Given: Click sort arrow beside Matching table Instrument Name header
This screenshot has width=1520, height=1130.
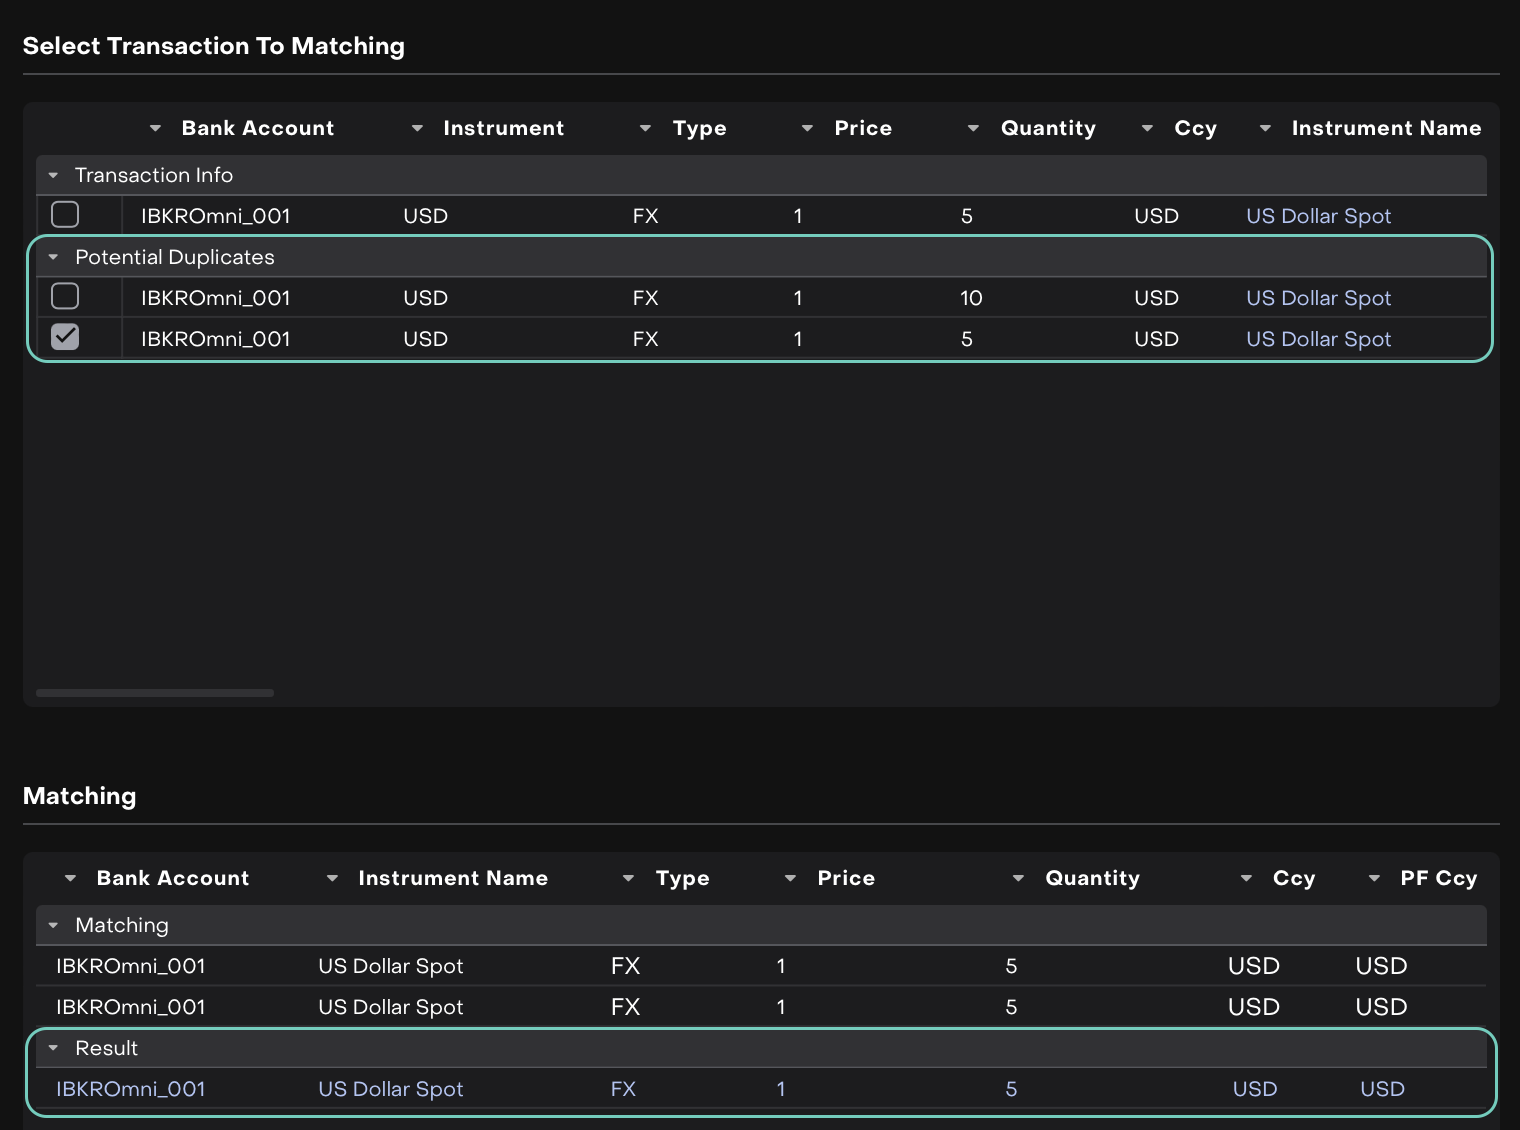Looking at the screenshot, I should click(332, 878).
